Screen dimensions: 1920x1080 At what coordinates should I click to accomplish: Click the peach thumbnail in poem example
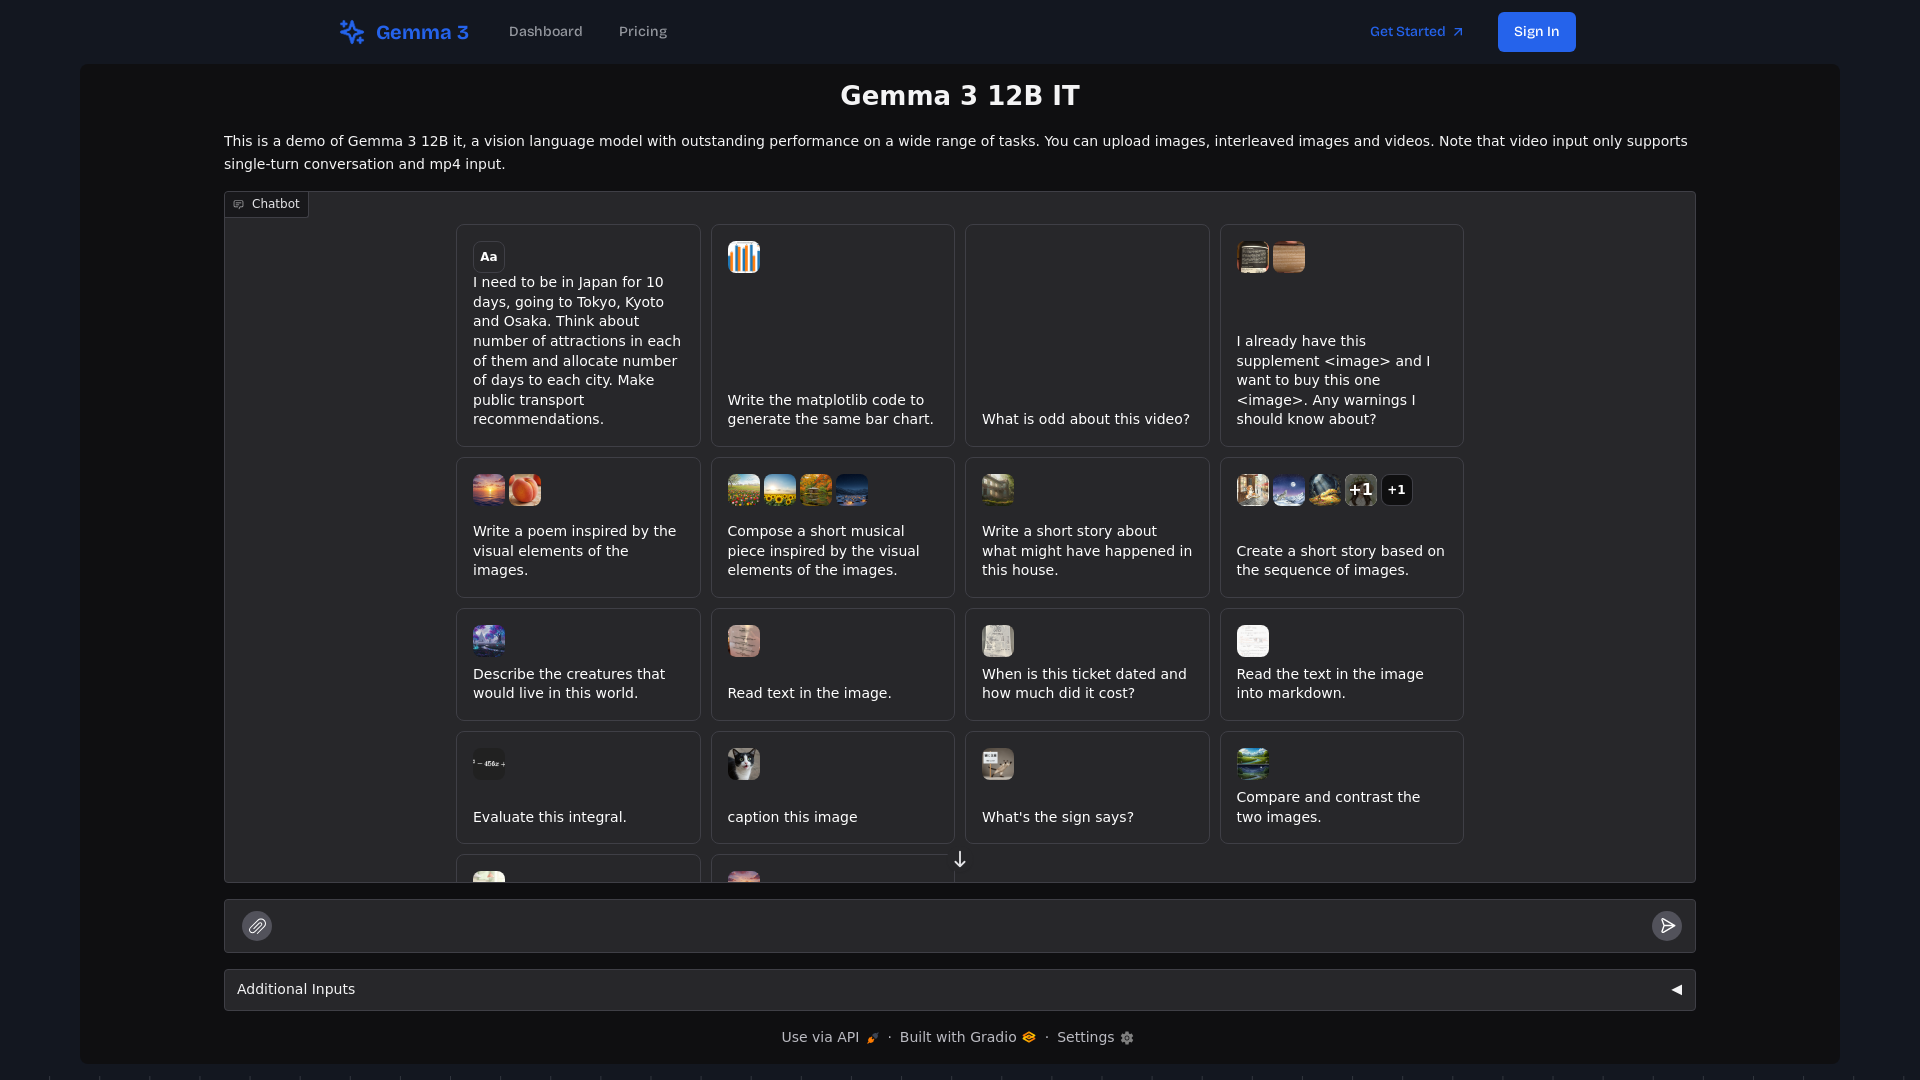(525, 490)
